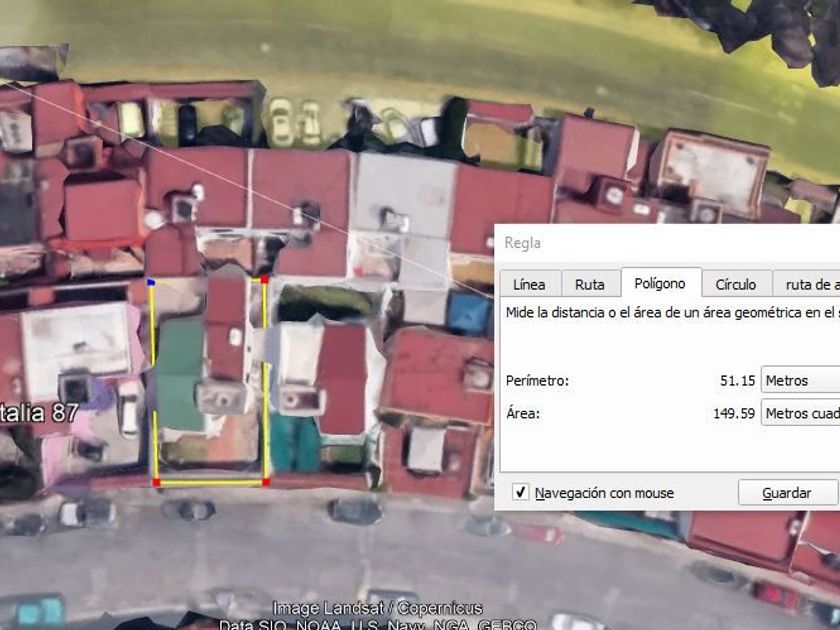Toggle Navegación con mouse checkbox
Viewport: 840px width, 630px height.
[x=520, y=492]
